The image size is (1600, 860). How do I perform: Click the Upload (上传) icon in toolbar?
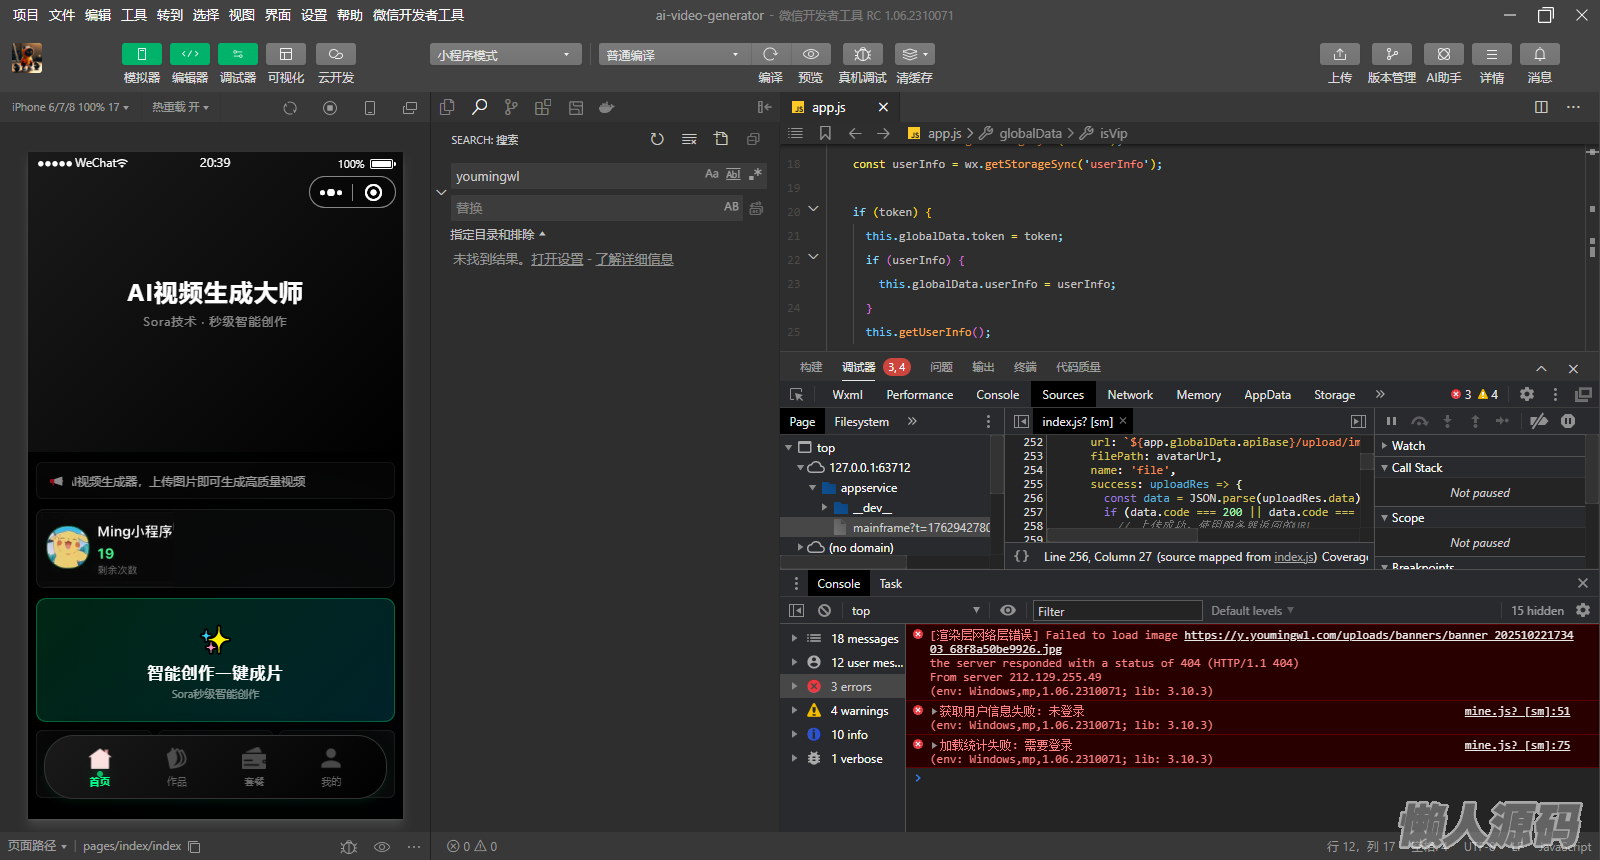[x=1339, y=55]
